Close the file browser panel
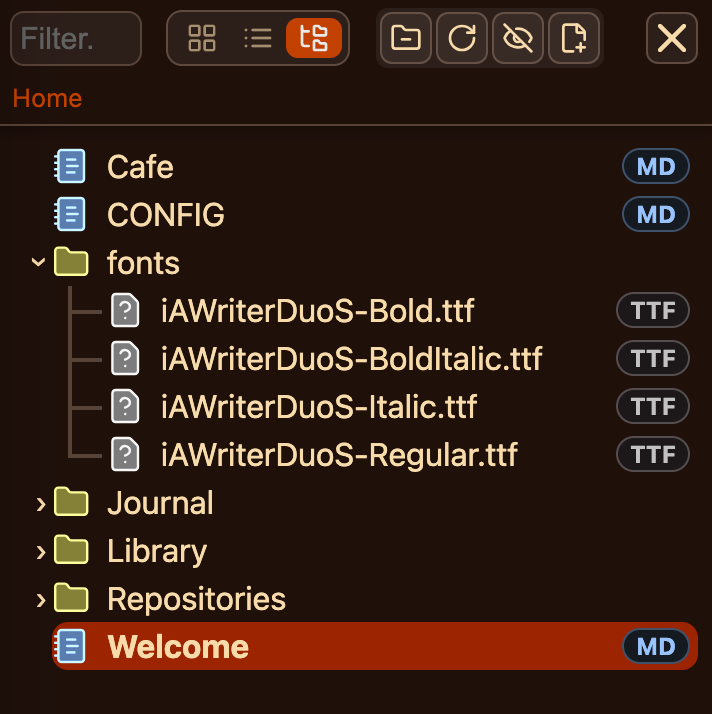The image size is (712, 714). 671,39
